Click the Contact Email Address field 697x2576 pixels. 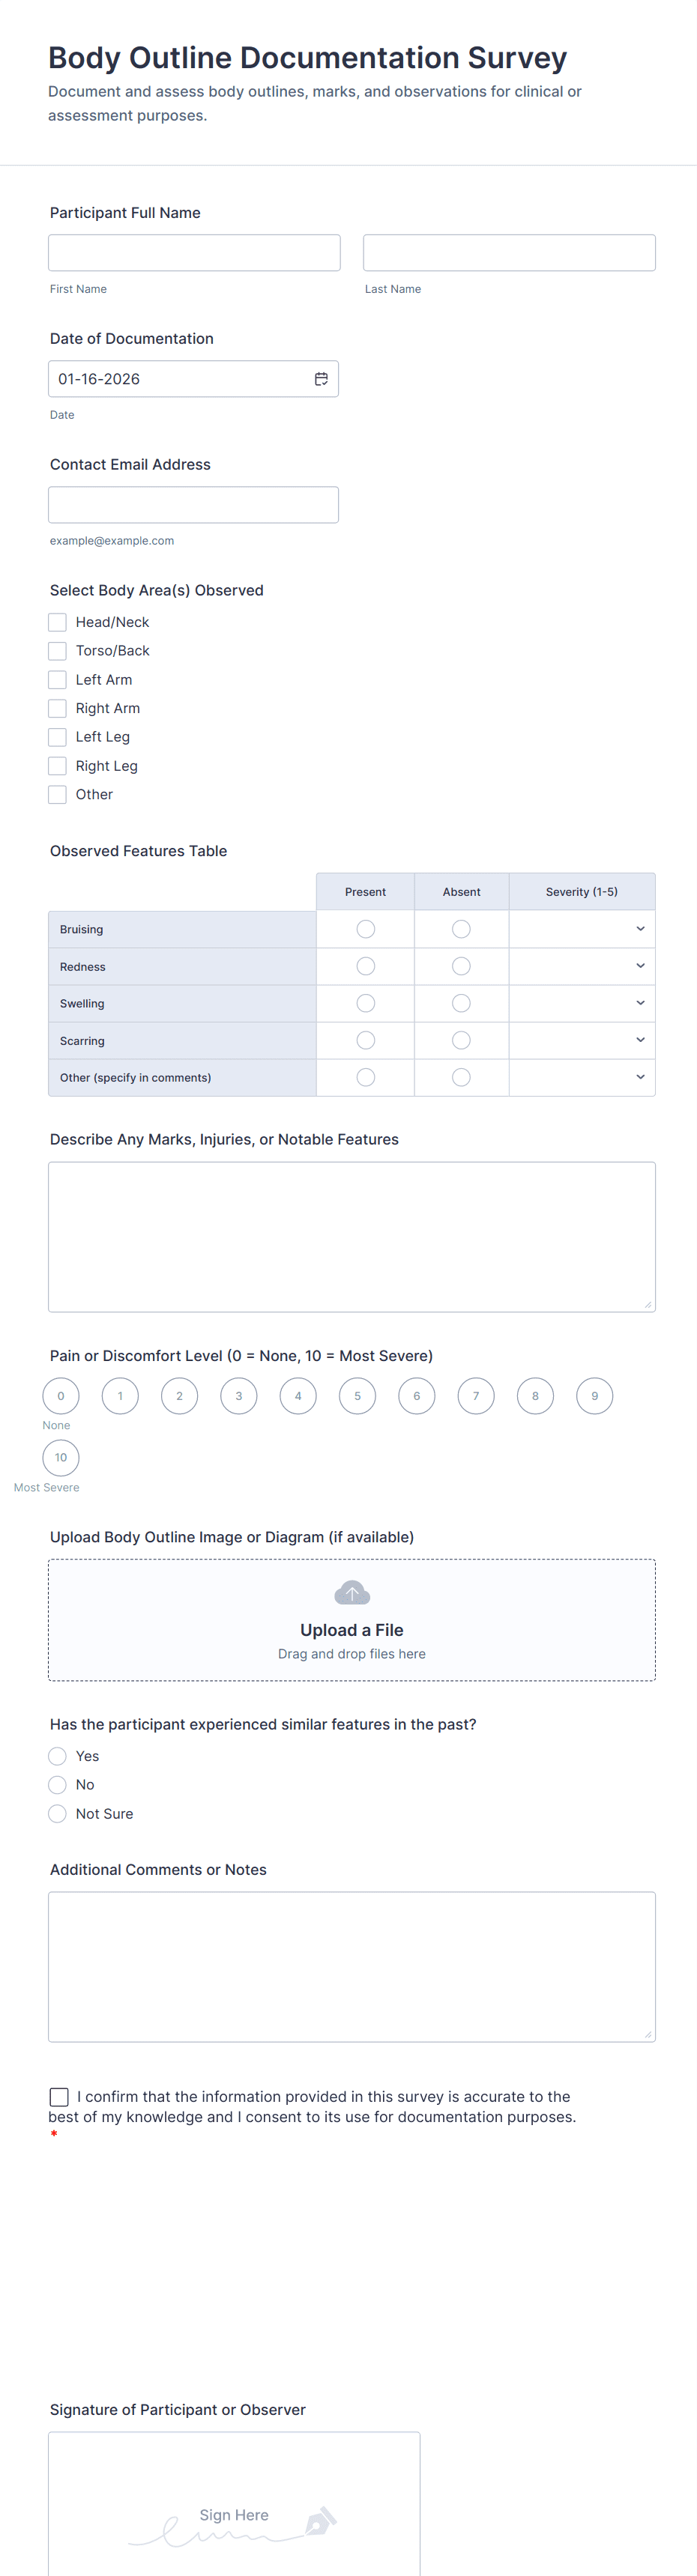193,504
